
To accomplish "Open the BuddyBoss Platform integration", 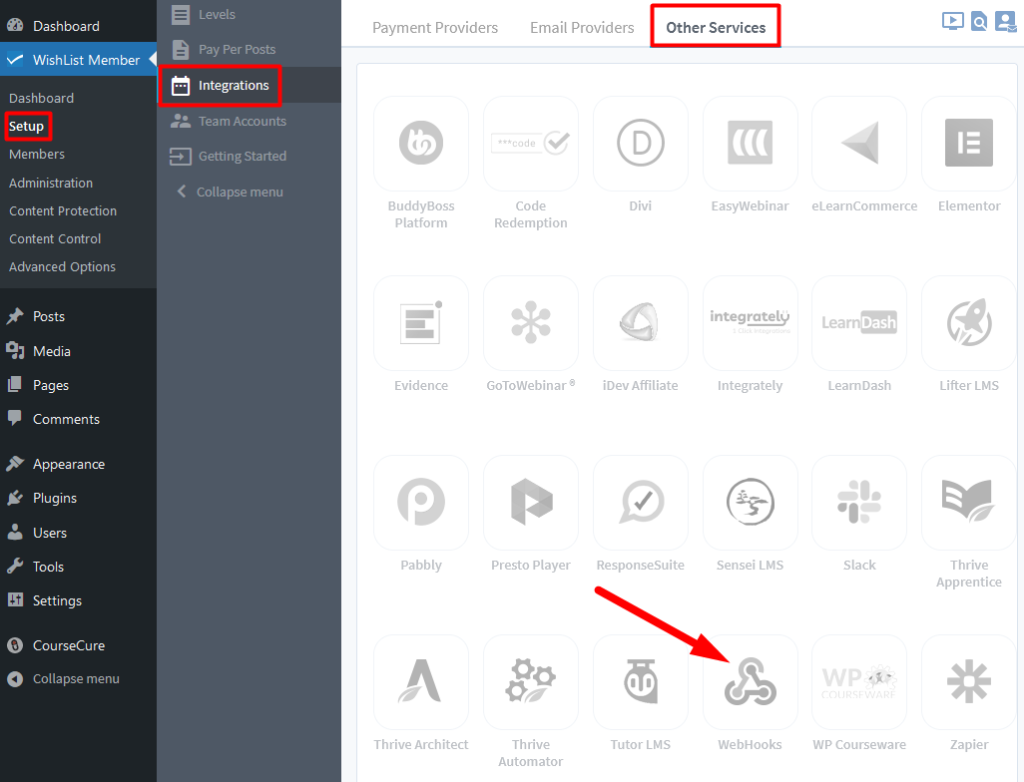I will tap(421, 144).
